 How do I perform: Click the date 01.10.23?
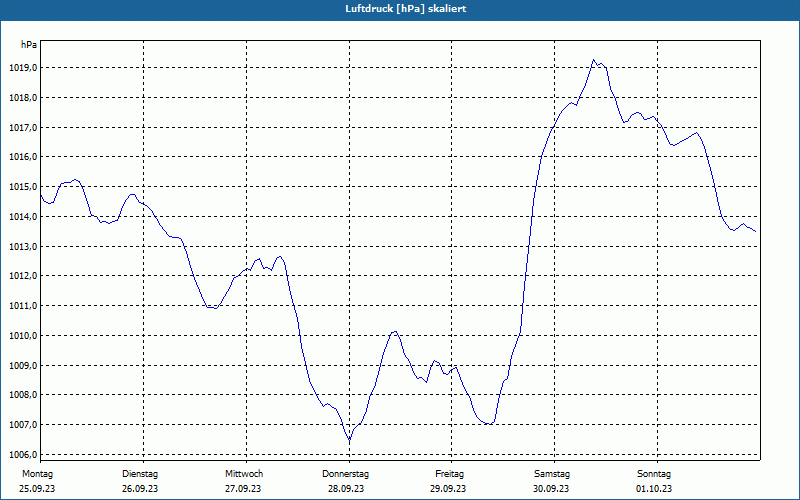[x=654, y=489]
